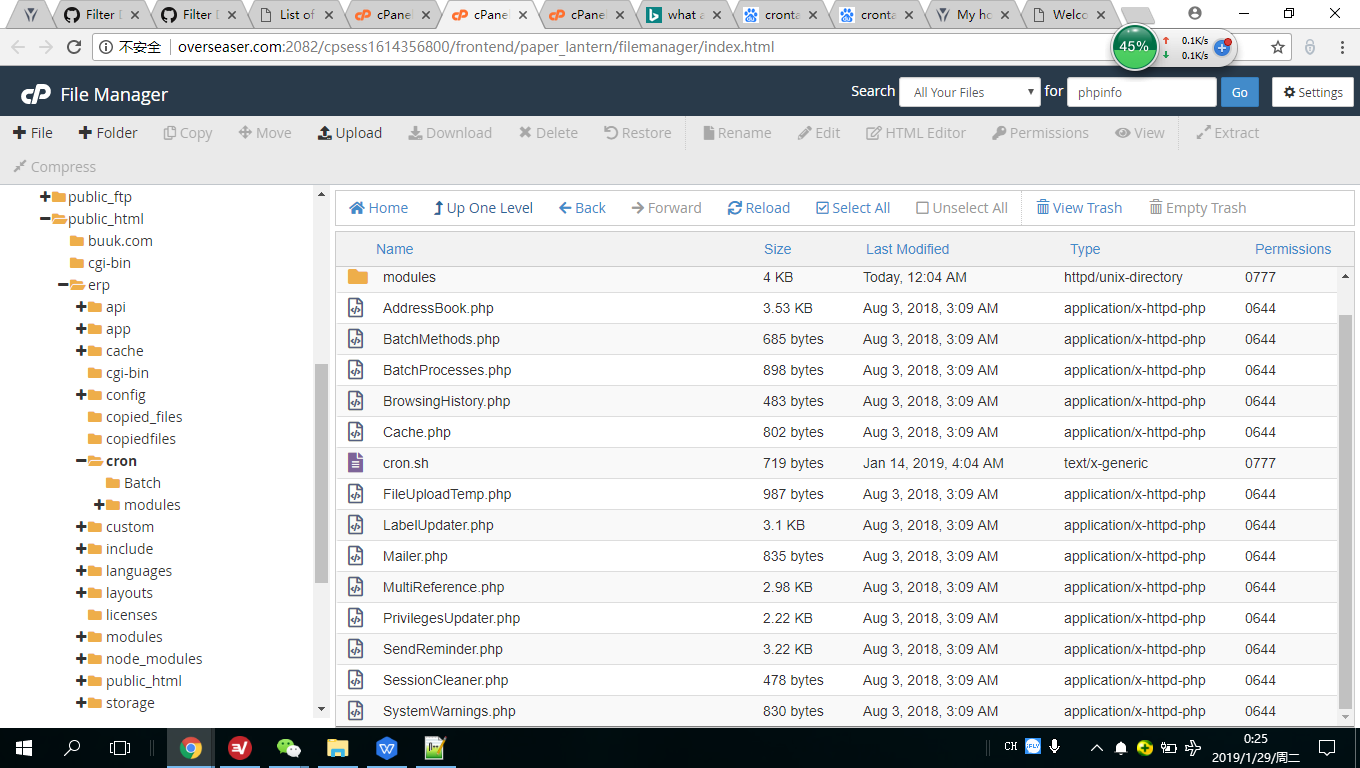Image resolution: width=1360 pixels, height=768 pixels.
Task: Click the cPanel logo in header
Action: coord(36,94)
